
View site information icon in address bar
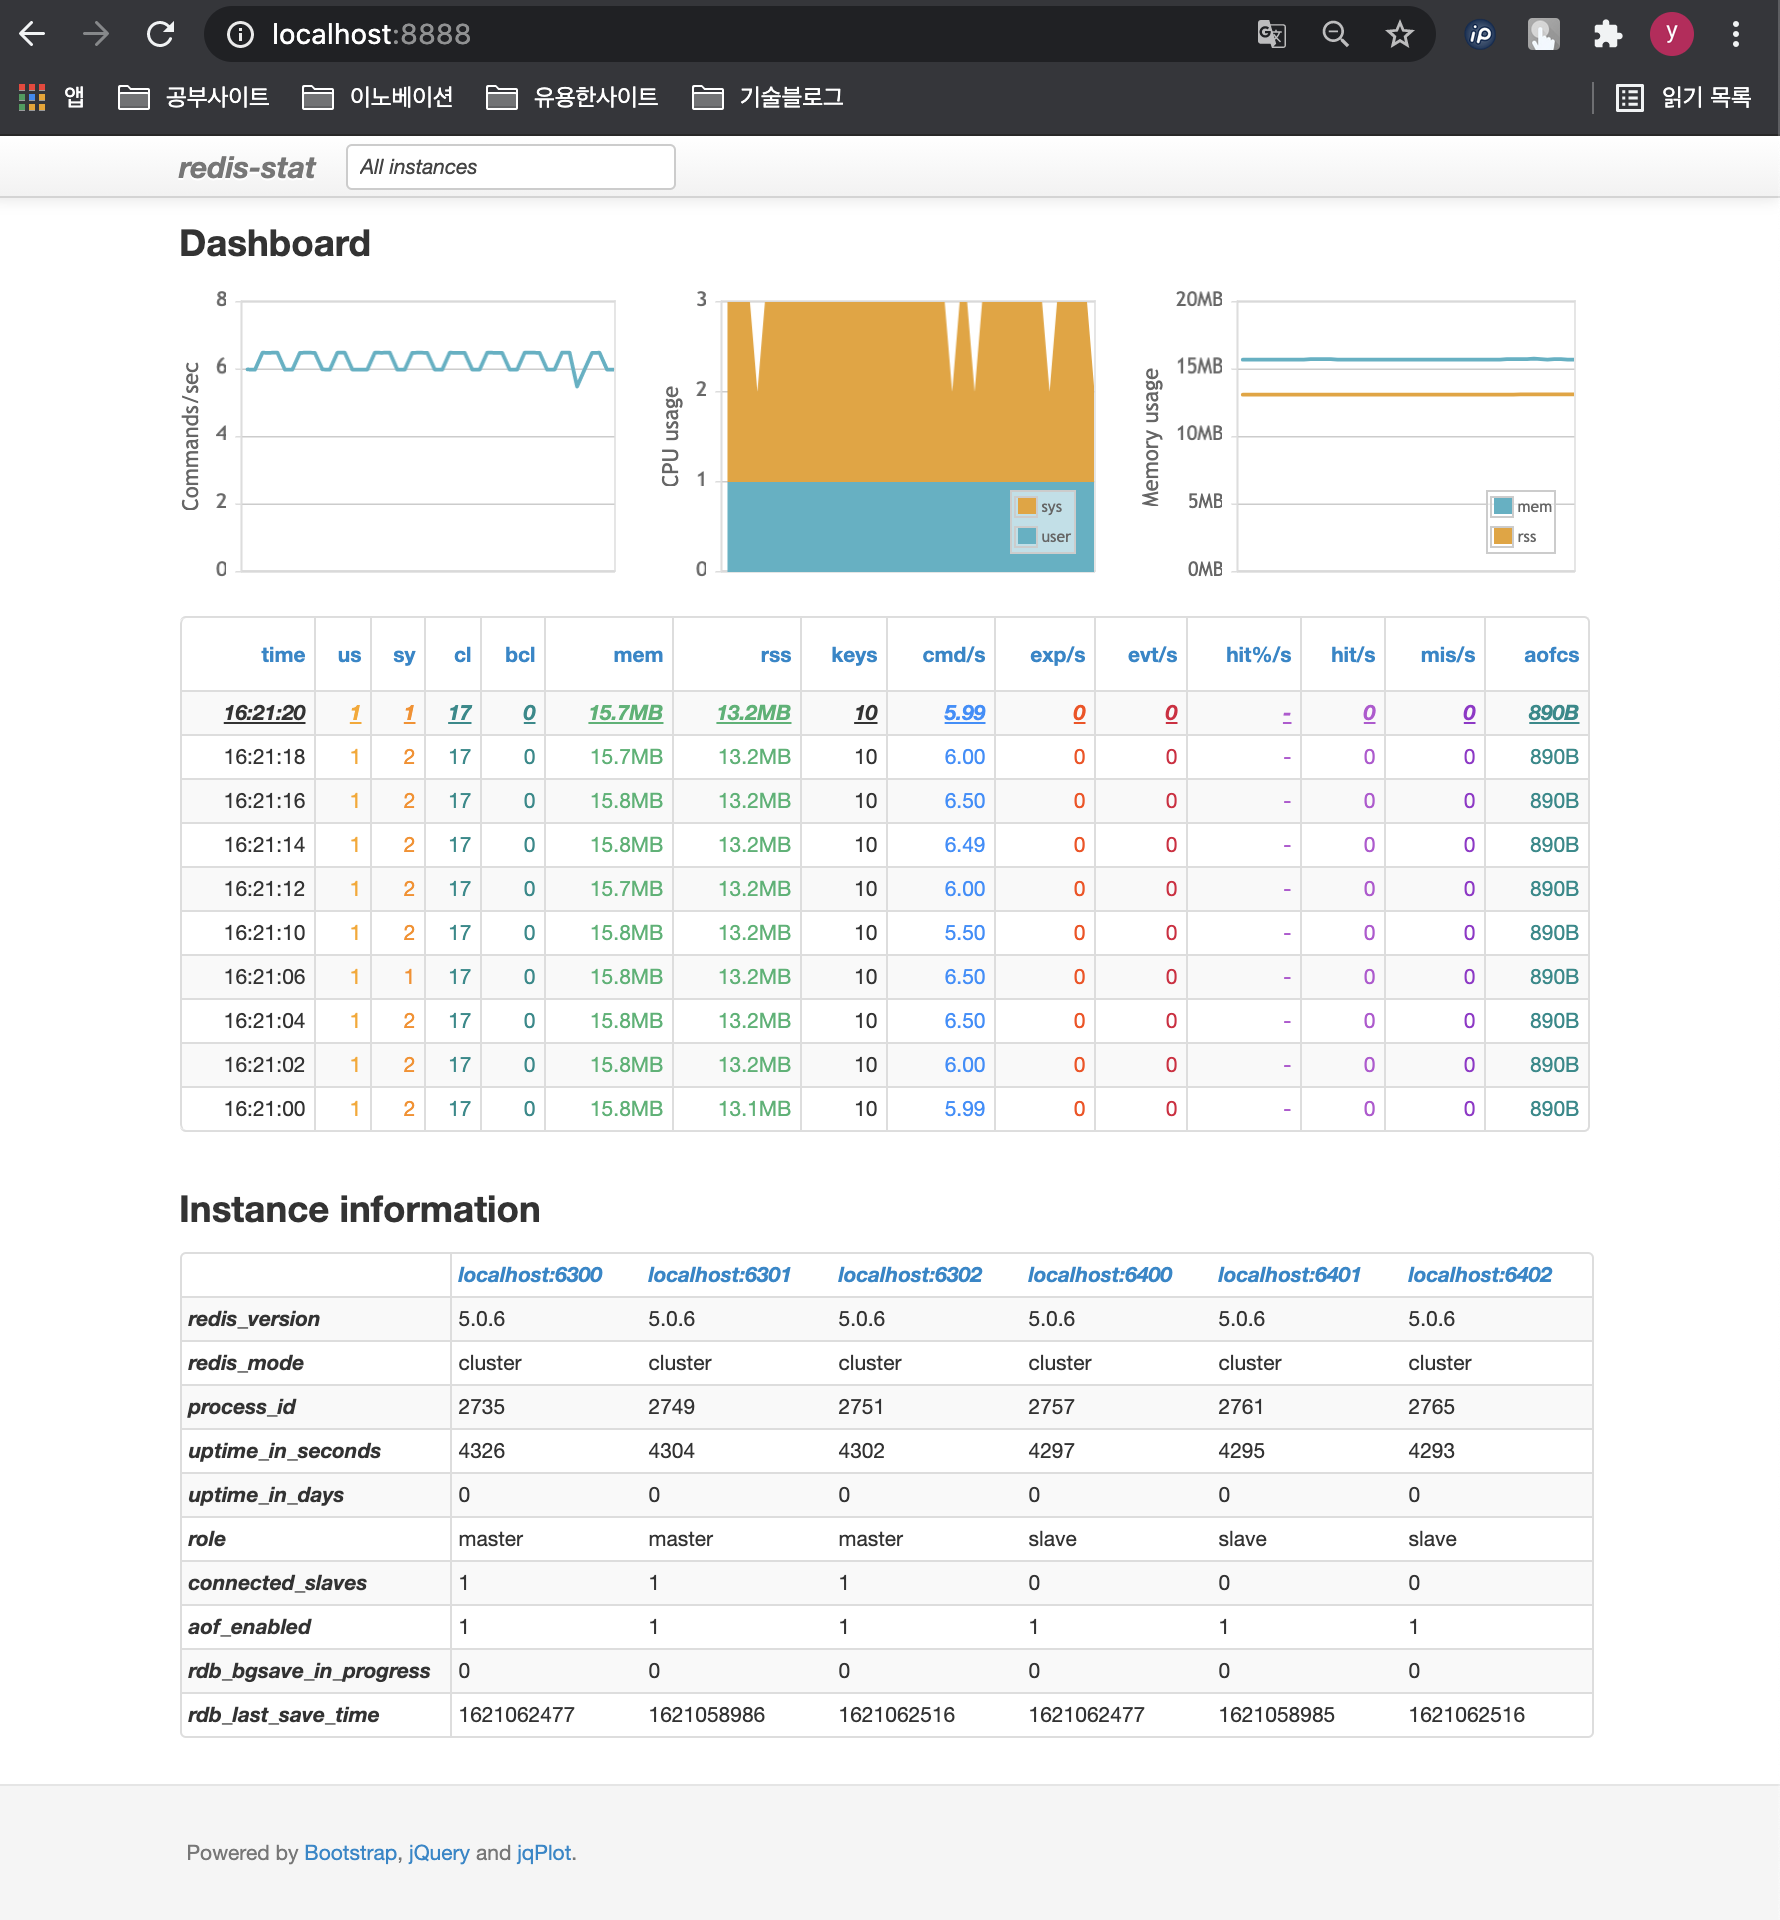pyautogui.click(x=240, y=35)
